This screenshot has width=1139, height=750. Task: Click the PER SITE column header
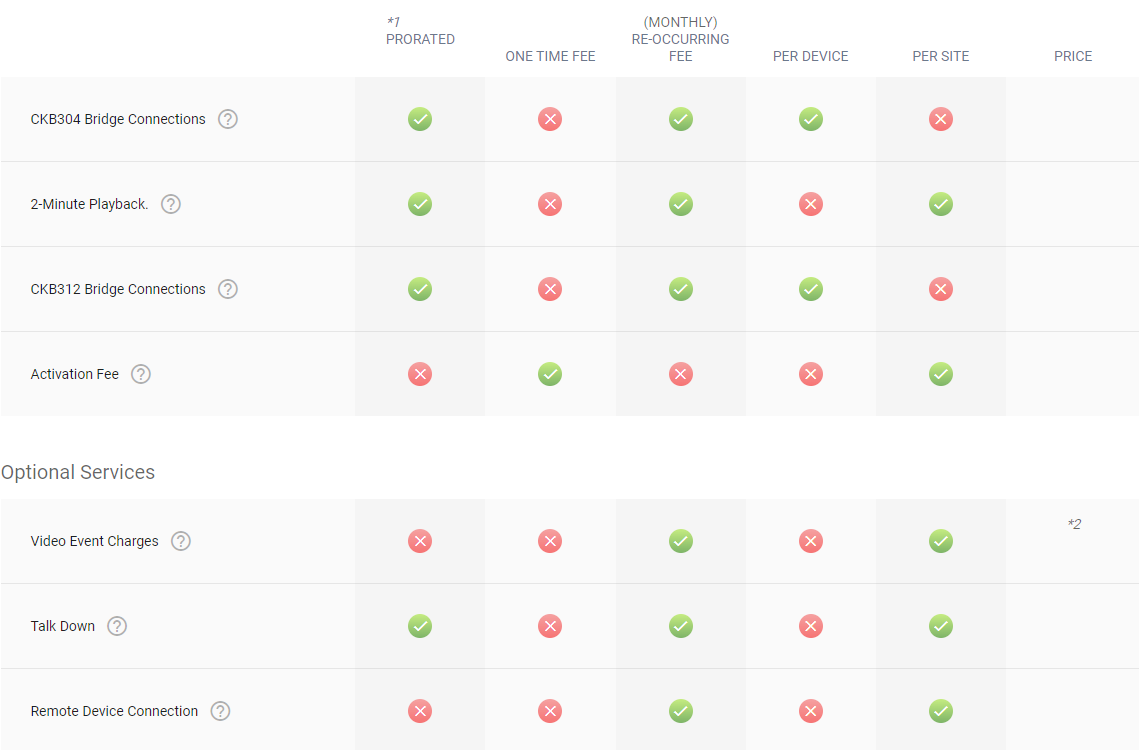tap(941, 57)
